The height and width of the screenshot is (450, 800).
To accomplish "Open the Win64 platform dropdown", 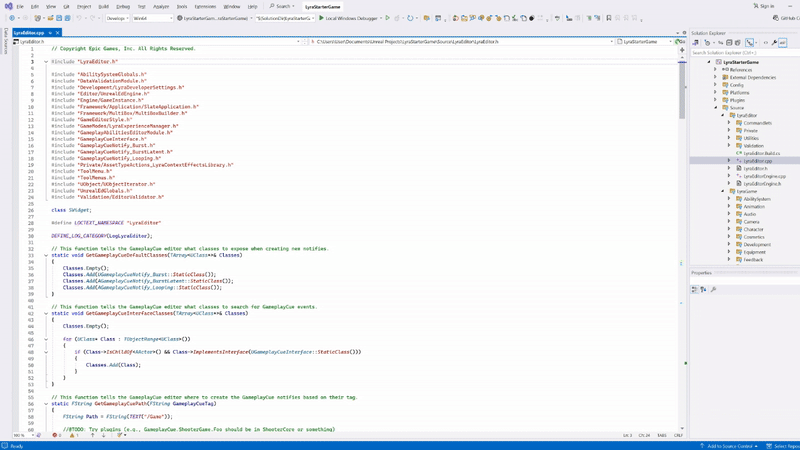I will click(x=152, y=18).
